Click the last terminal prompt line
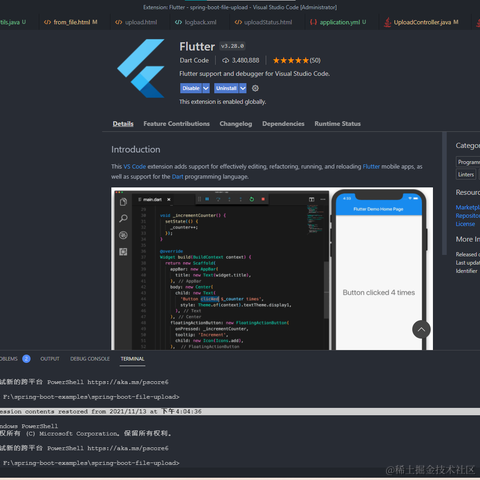Screen dimensions: 480x480 (91, 463)
